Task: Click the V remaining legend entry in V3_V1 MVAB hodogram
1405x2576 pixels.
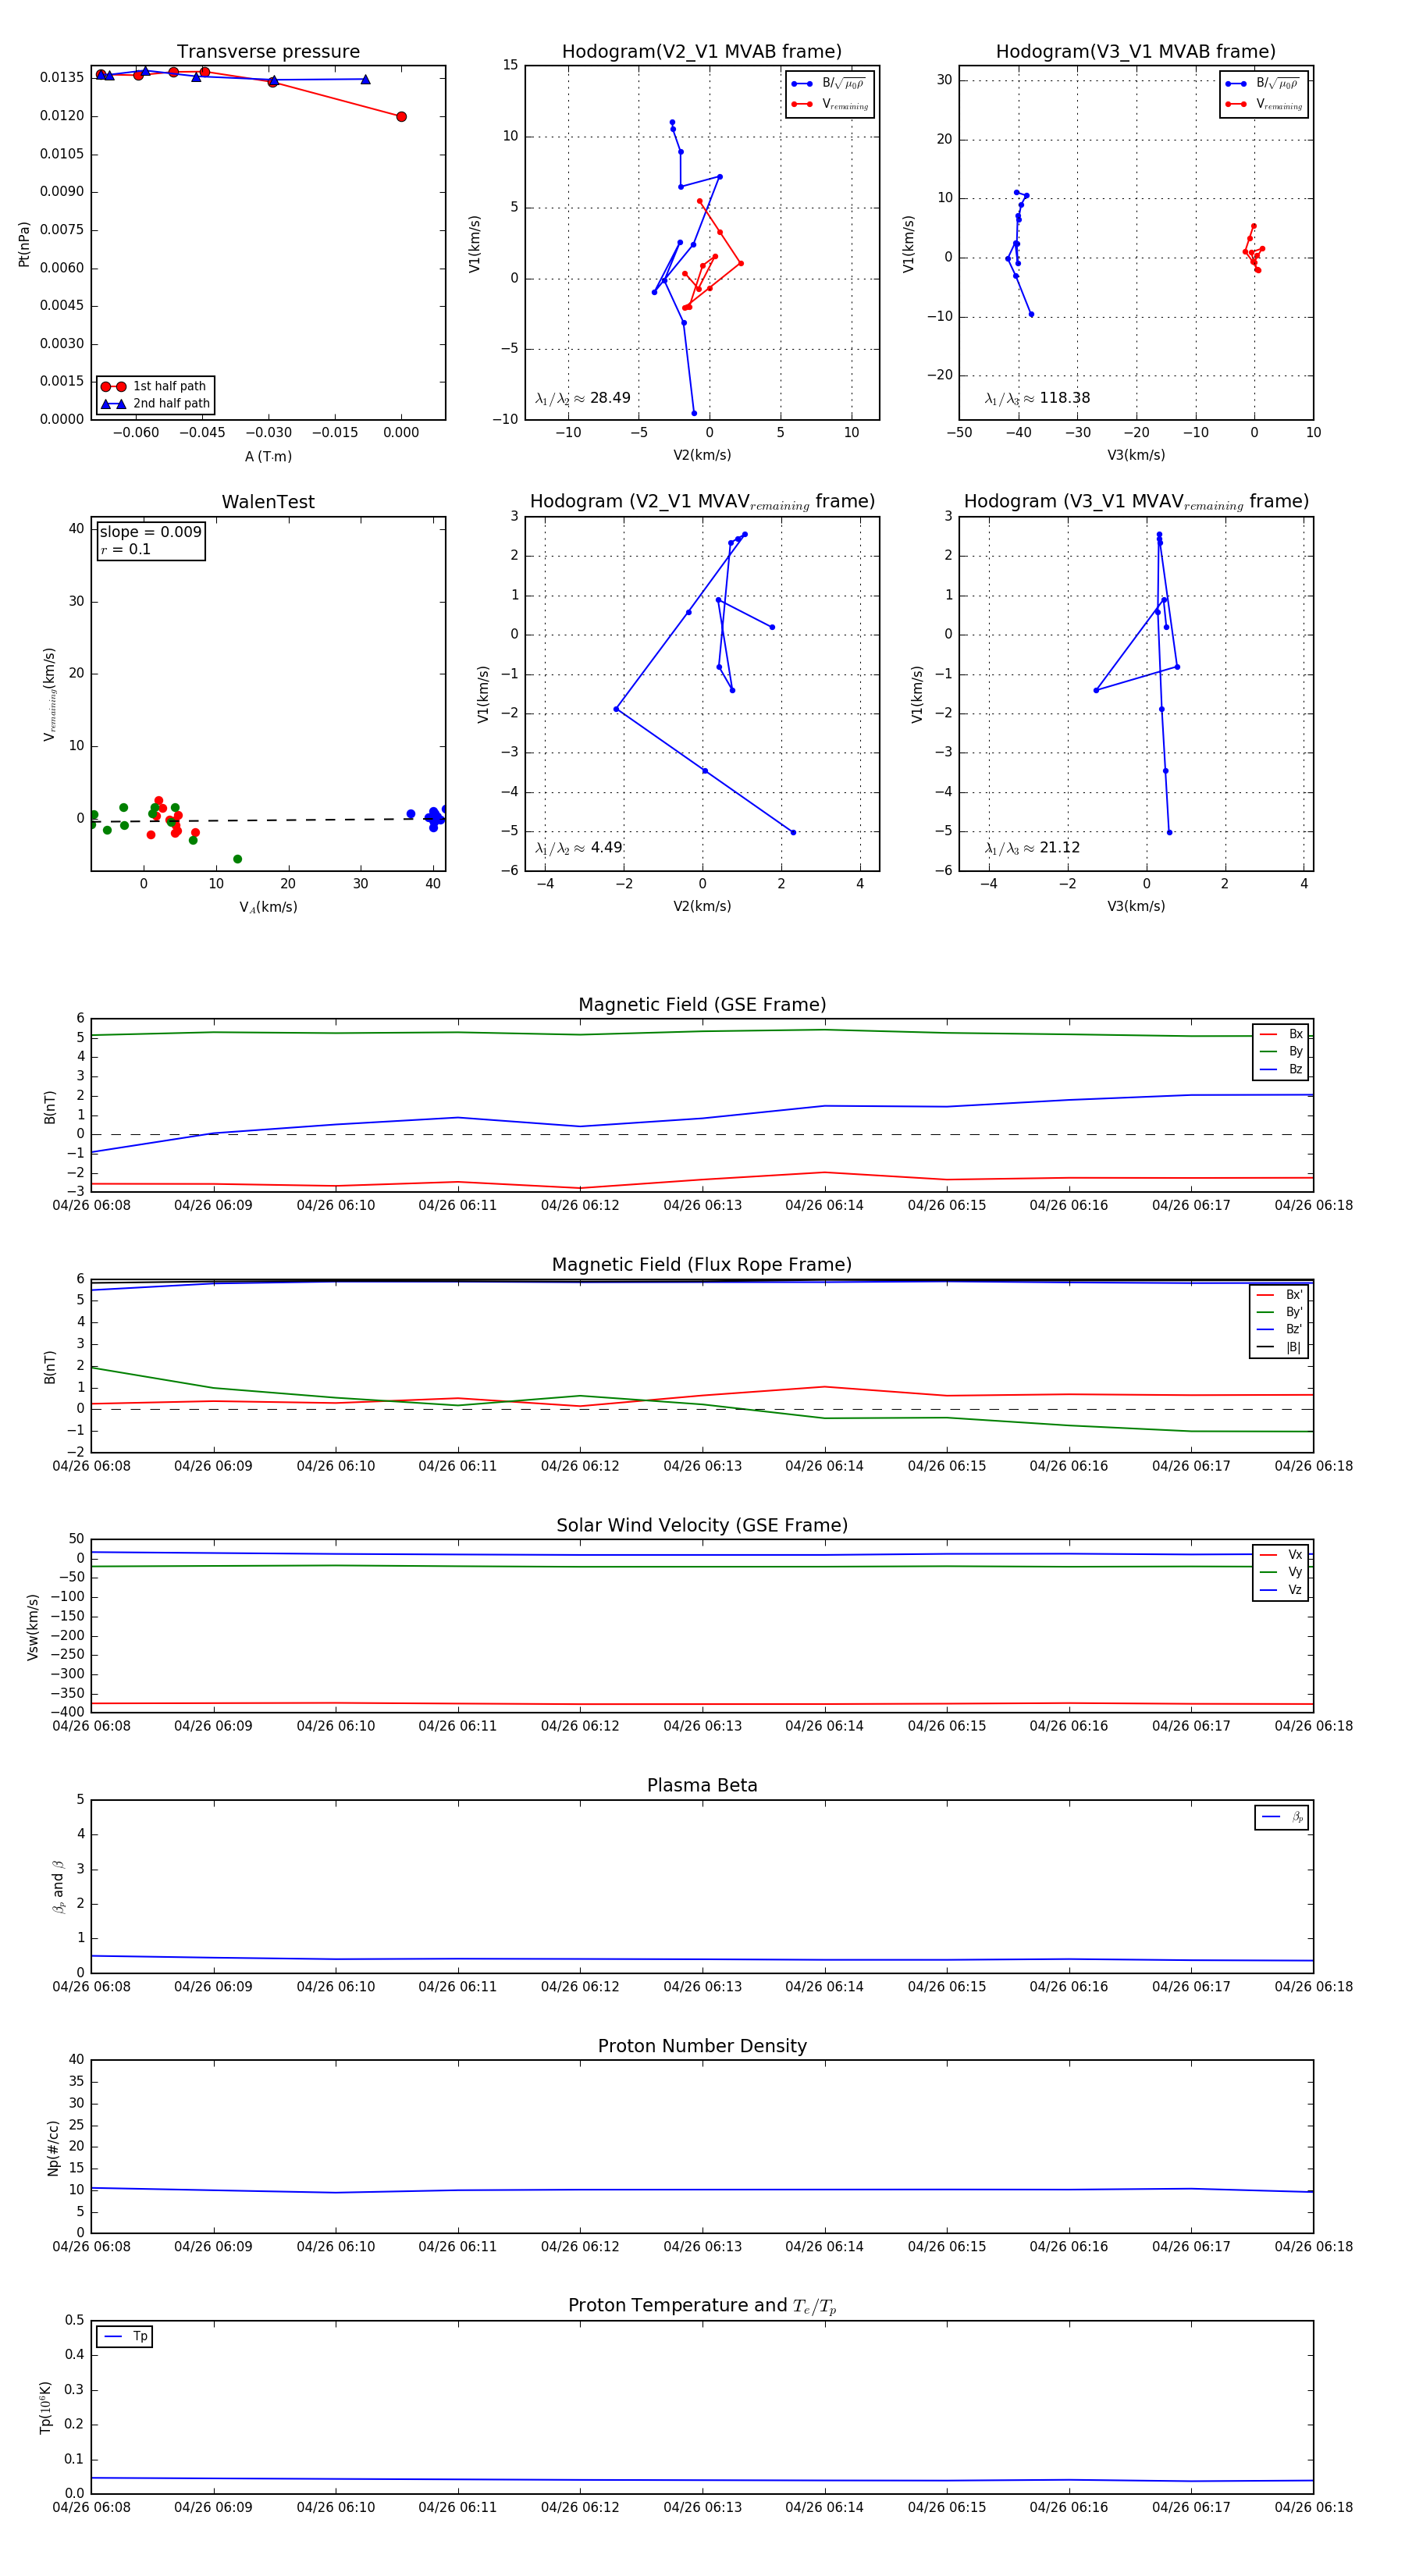Action: [1263, 104]
